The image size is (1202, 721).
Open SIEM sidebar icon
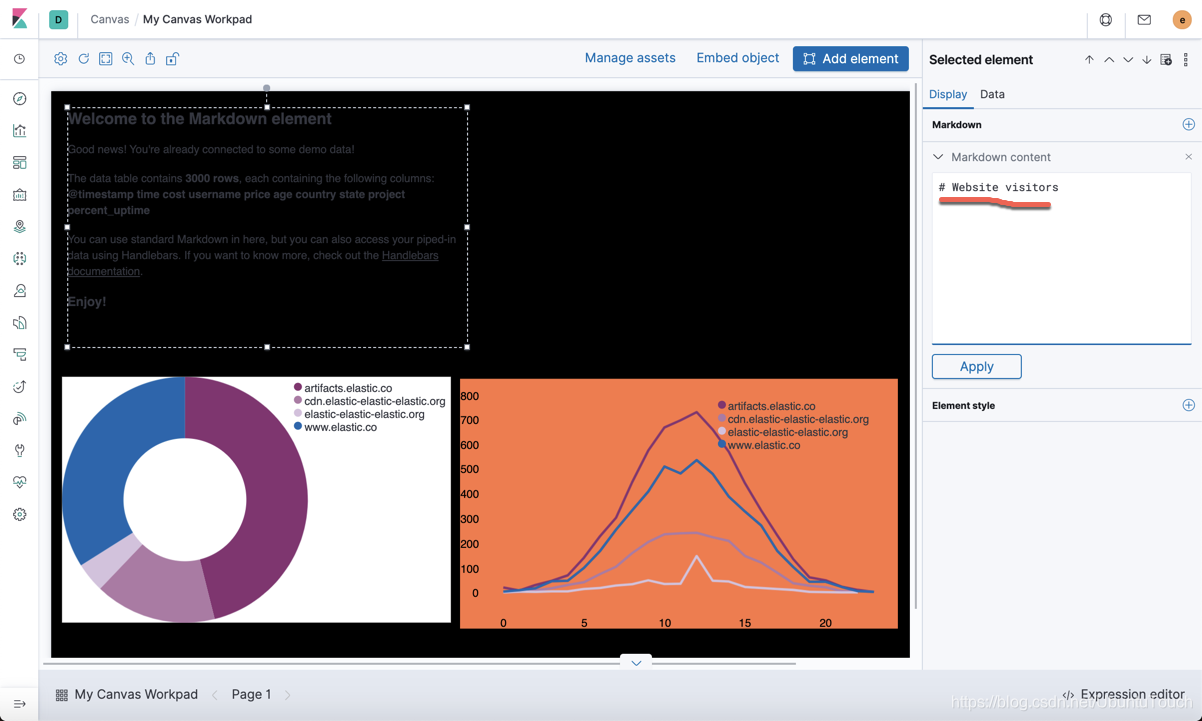tap(19, 419)
